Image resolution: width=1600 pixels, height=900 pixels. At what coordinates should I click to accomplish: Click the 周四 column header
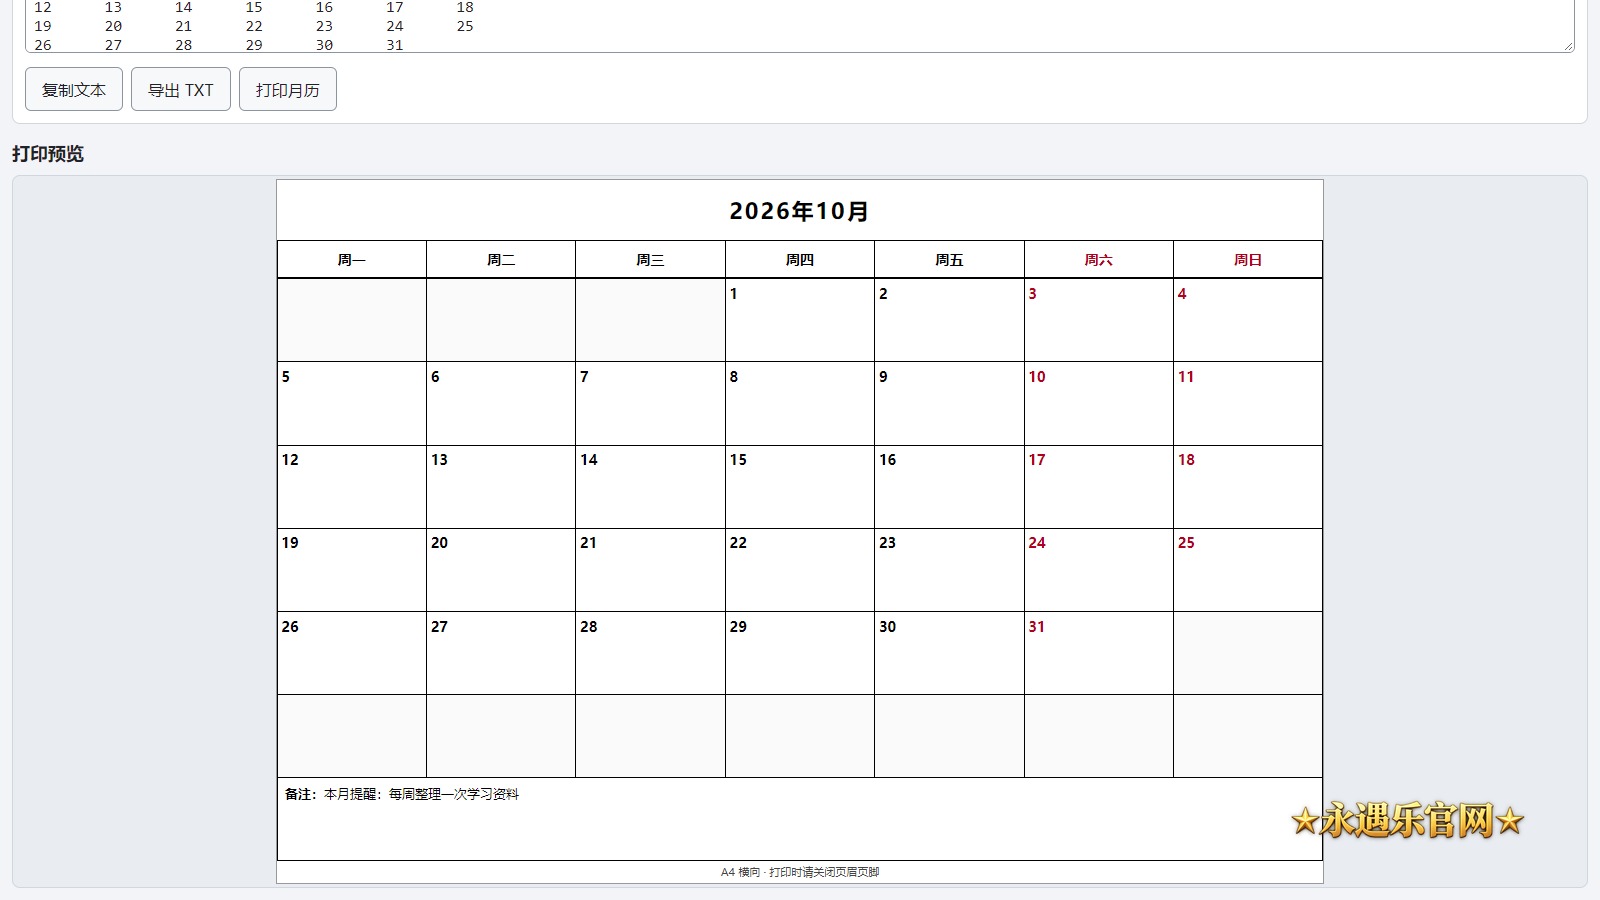(x=800, y=260)
